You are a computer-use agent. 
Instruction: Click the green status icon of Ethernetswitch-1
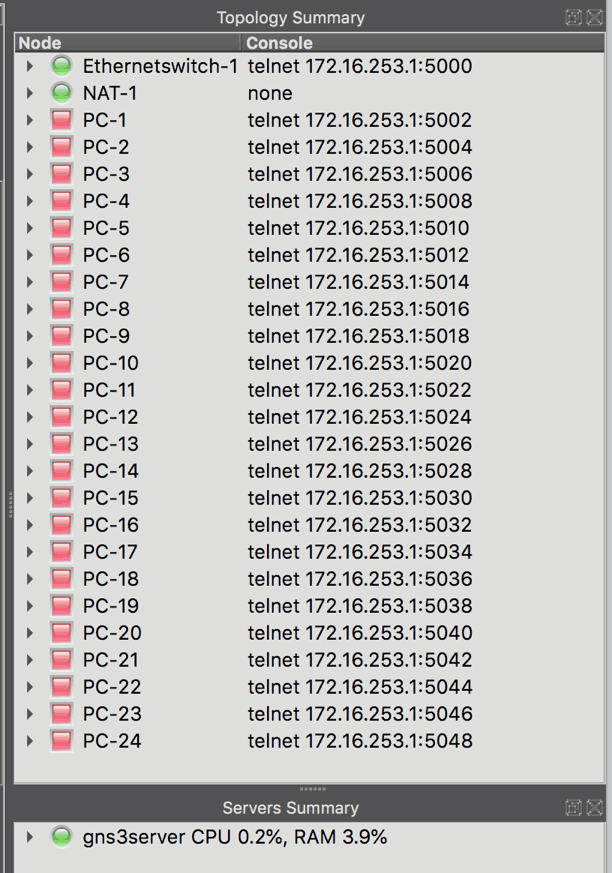point(61,66)
